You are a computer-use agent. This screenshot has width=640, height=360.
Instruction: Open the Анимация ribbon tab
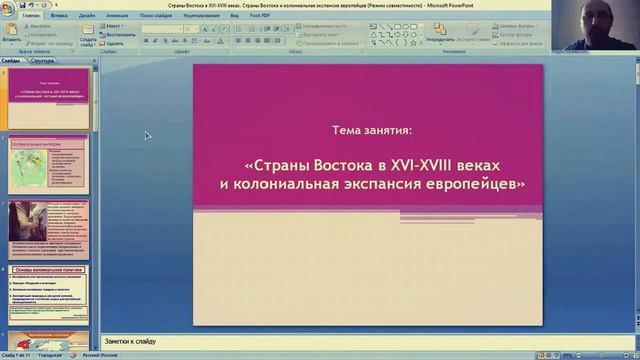117,16
